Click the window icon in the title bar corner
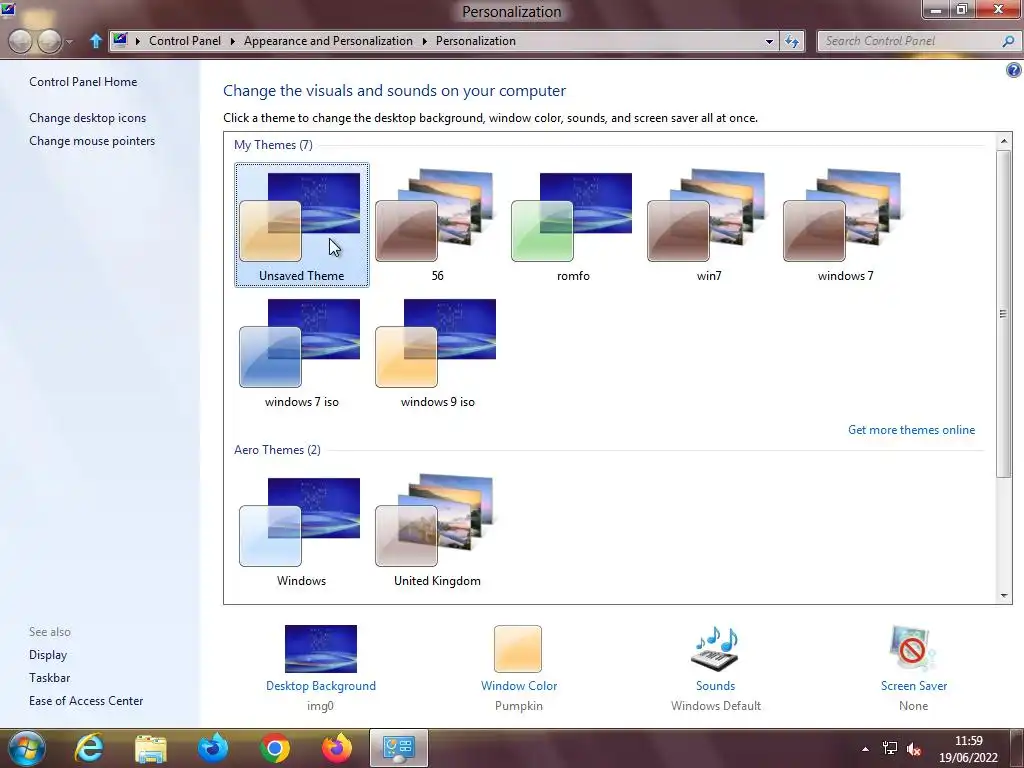 point(8,10)
